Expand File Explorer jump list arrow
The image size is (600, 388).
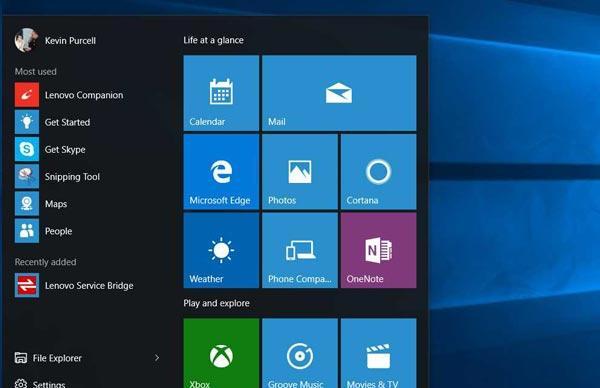pos(157,358)
